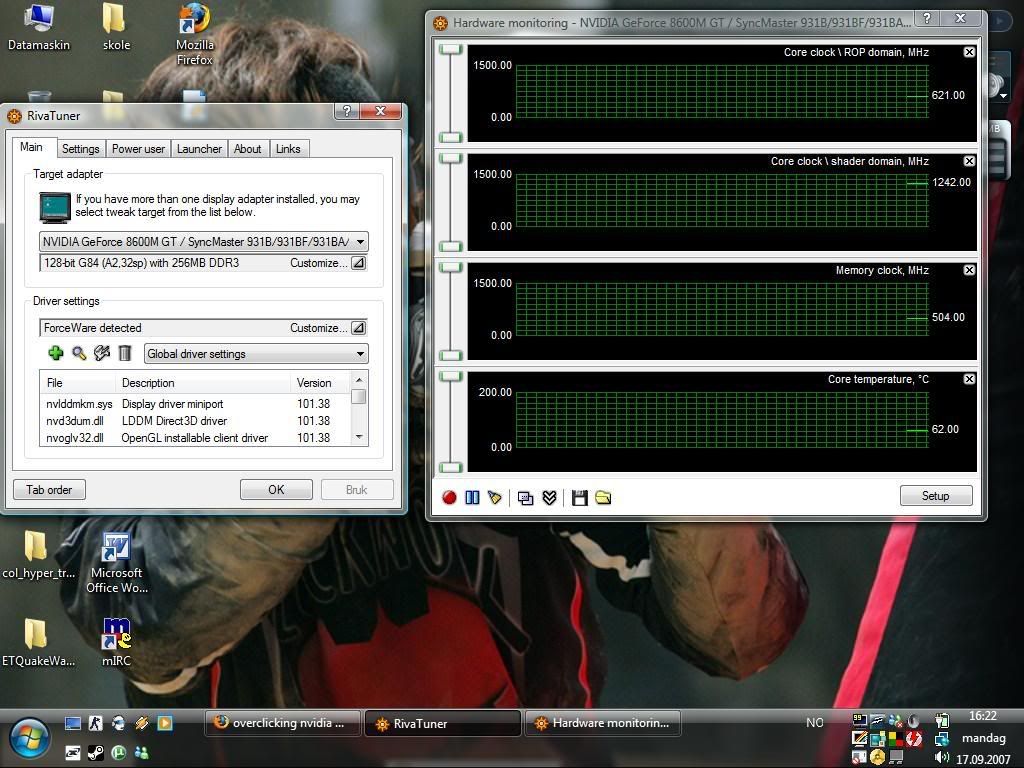Viewport: 1024px width, 768px height.
Task: Switch to the Settings tab
Action: [80, 149]
